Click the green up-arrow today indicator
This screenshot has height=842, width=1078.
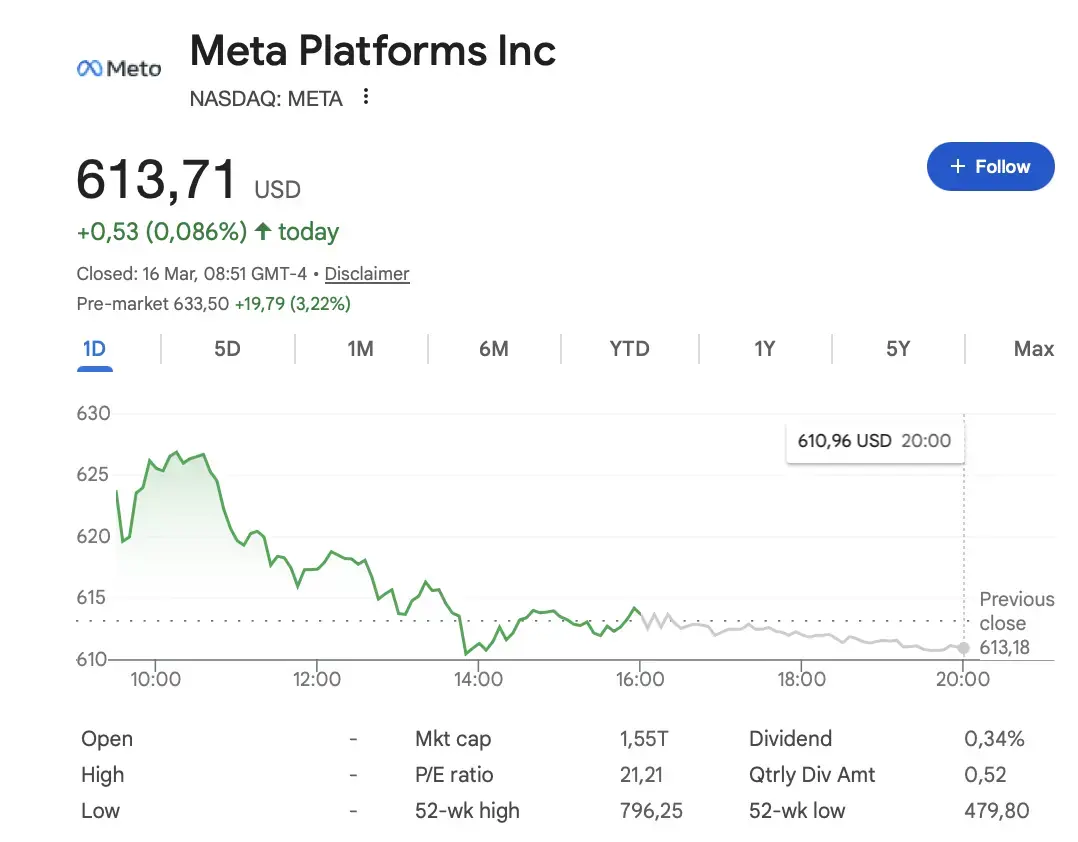(x=263, y=232)
